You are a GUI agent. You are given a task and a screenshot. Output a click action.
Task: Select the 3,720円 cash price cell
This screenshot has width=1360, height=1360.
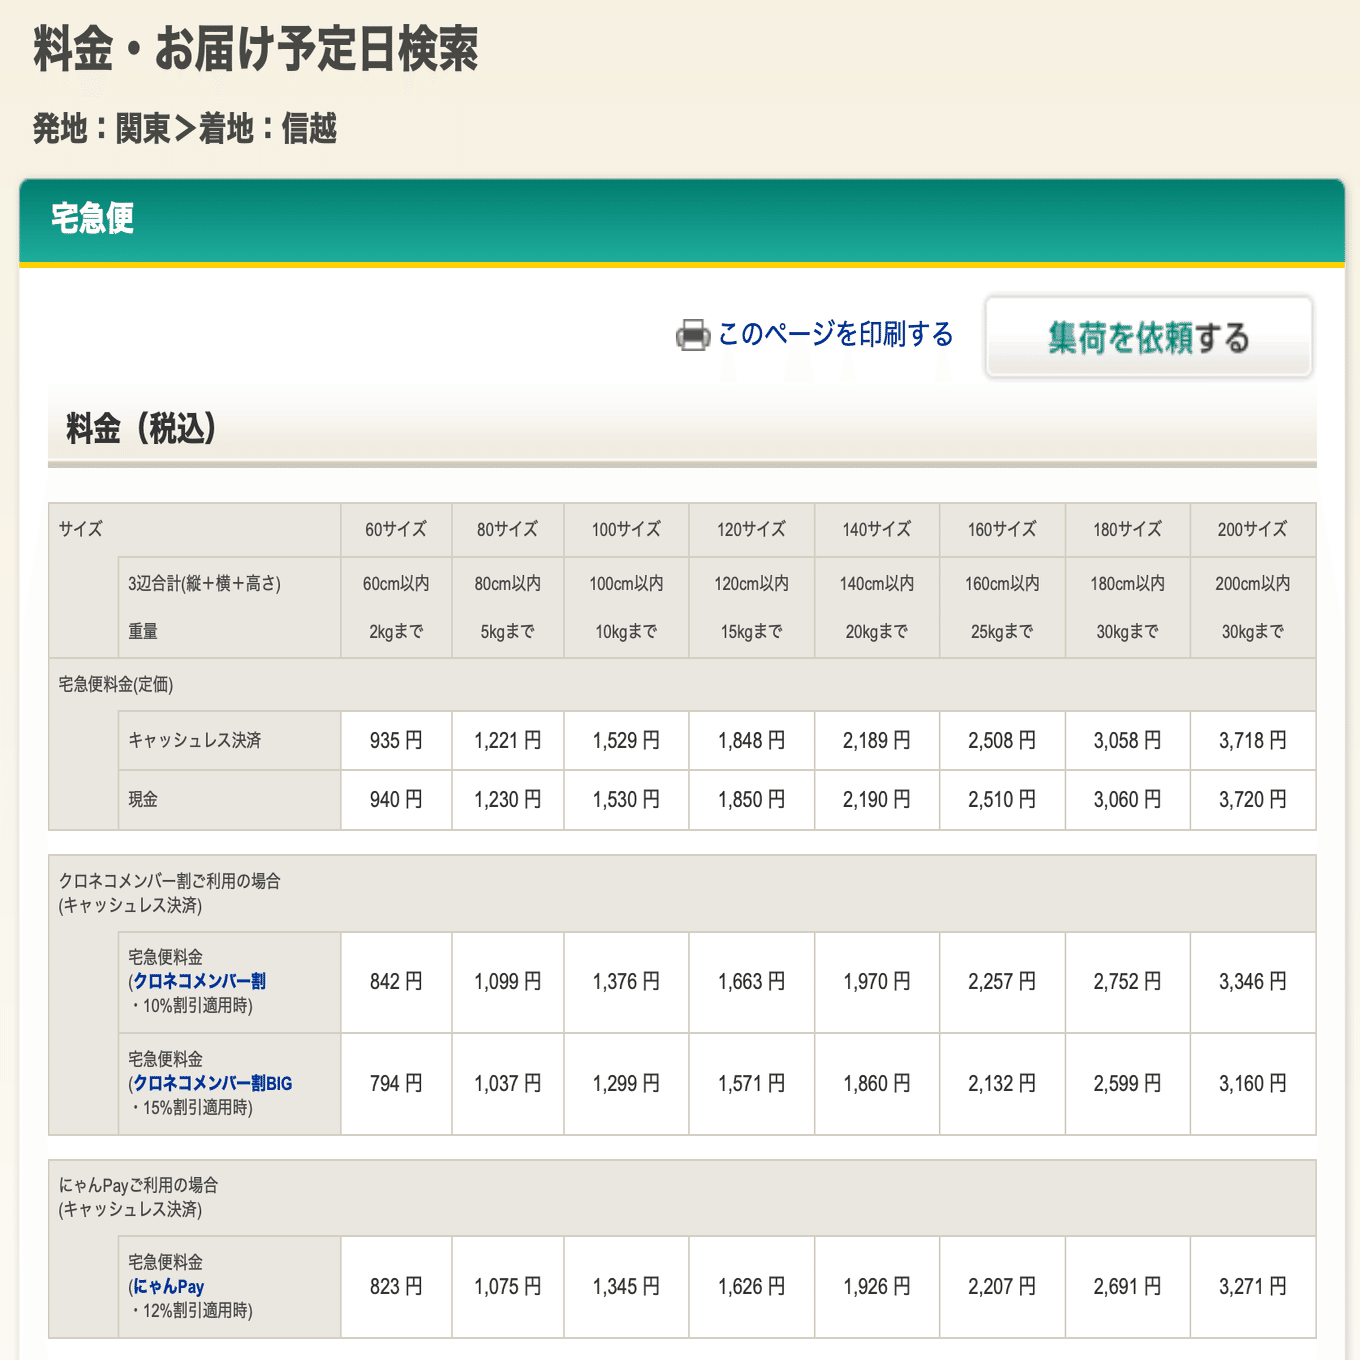1252,800
